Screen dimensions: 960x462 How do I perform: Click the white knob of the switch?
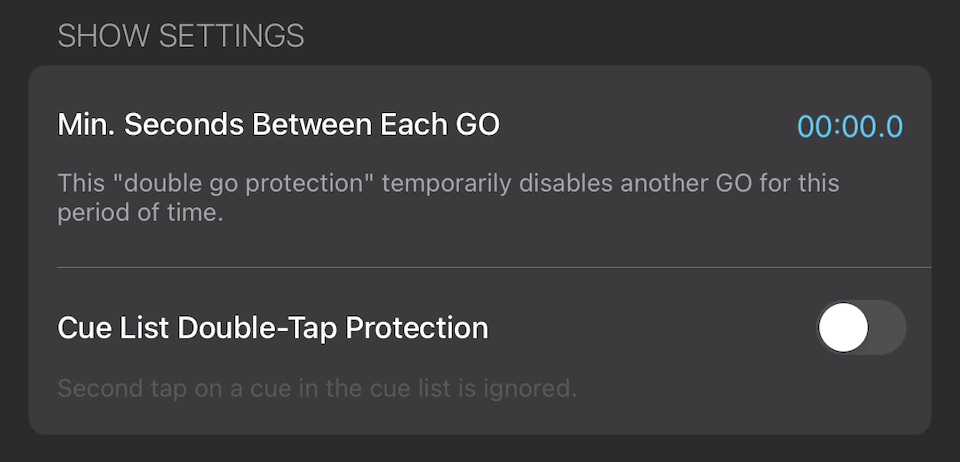843,328
